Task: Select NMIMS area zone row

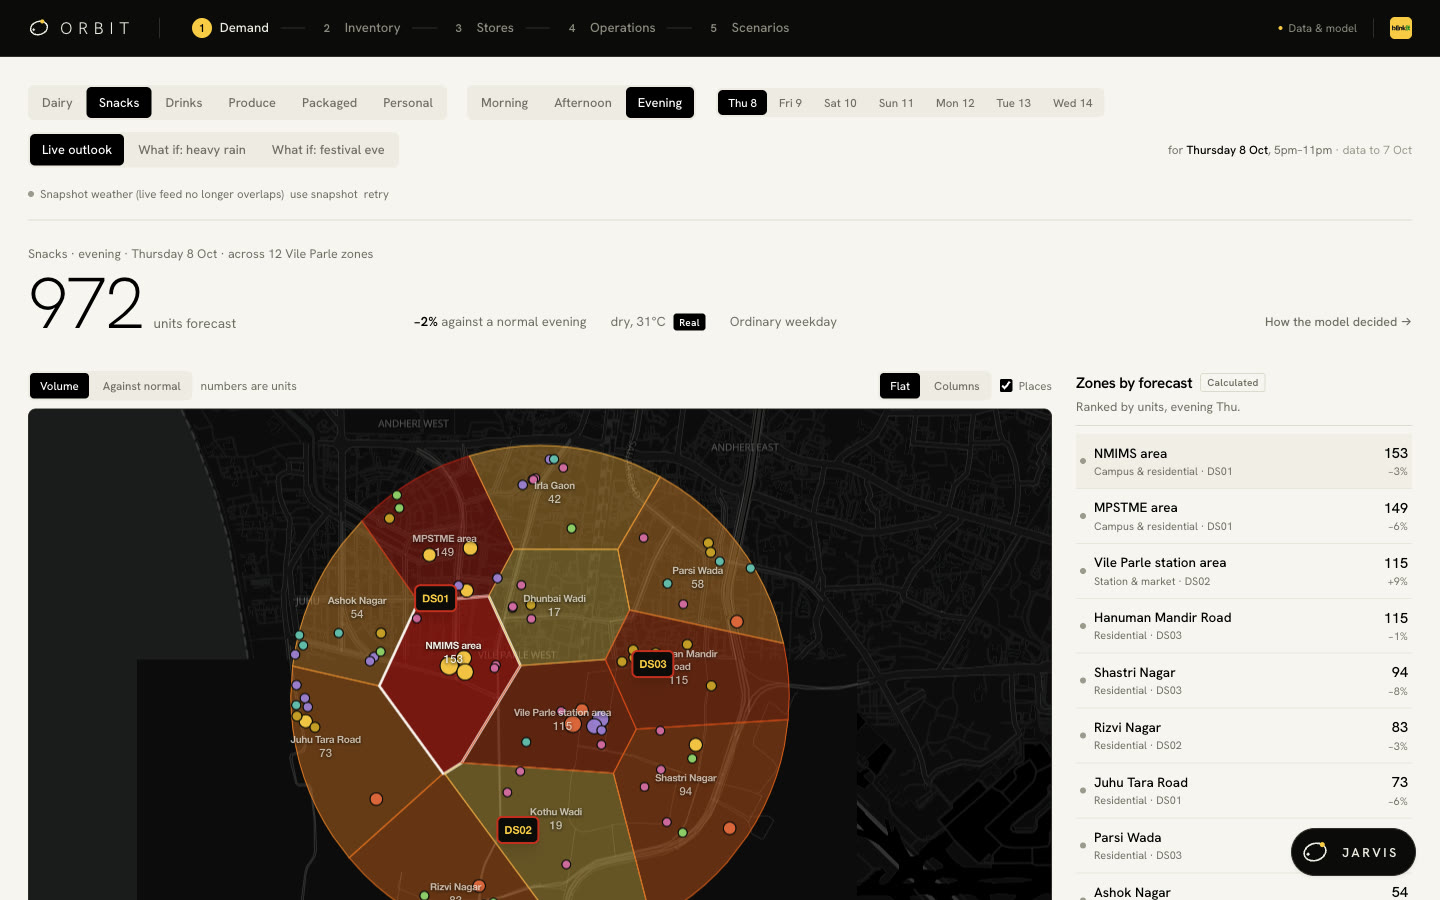Action: point(1244,461)
